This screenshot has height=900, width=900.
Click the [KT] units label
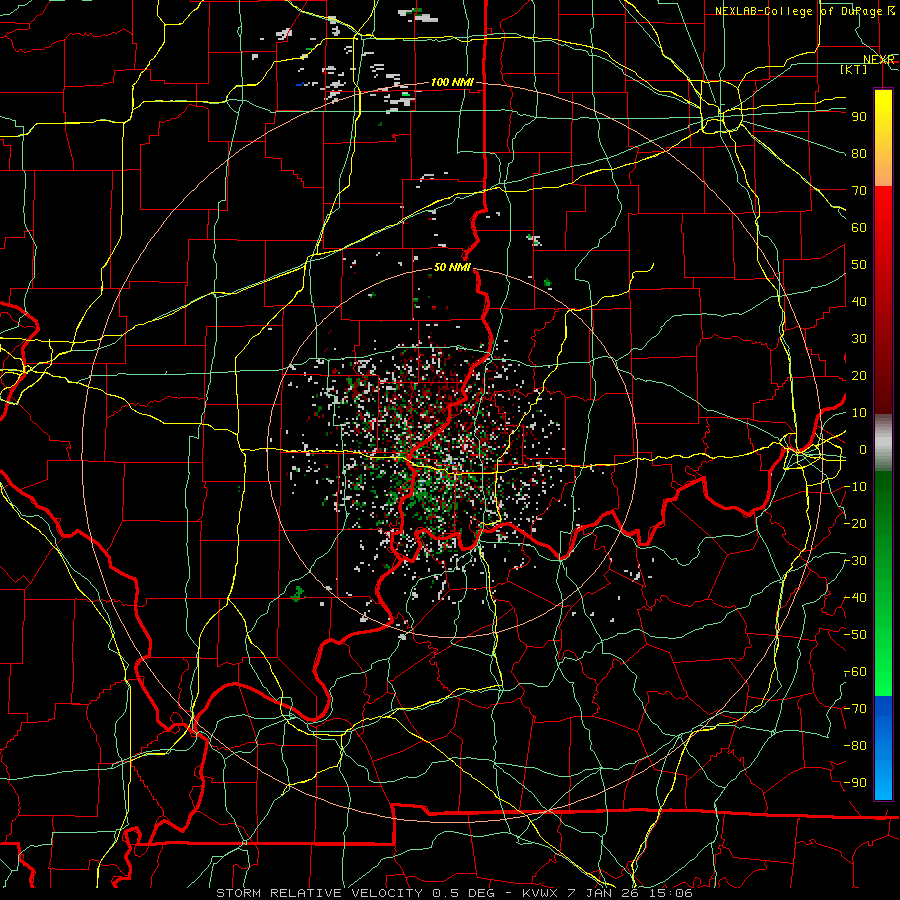click(854, 69)
